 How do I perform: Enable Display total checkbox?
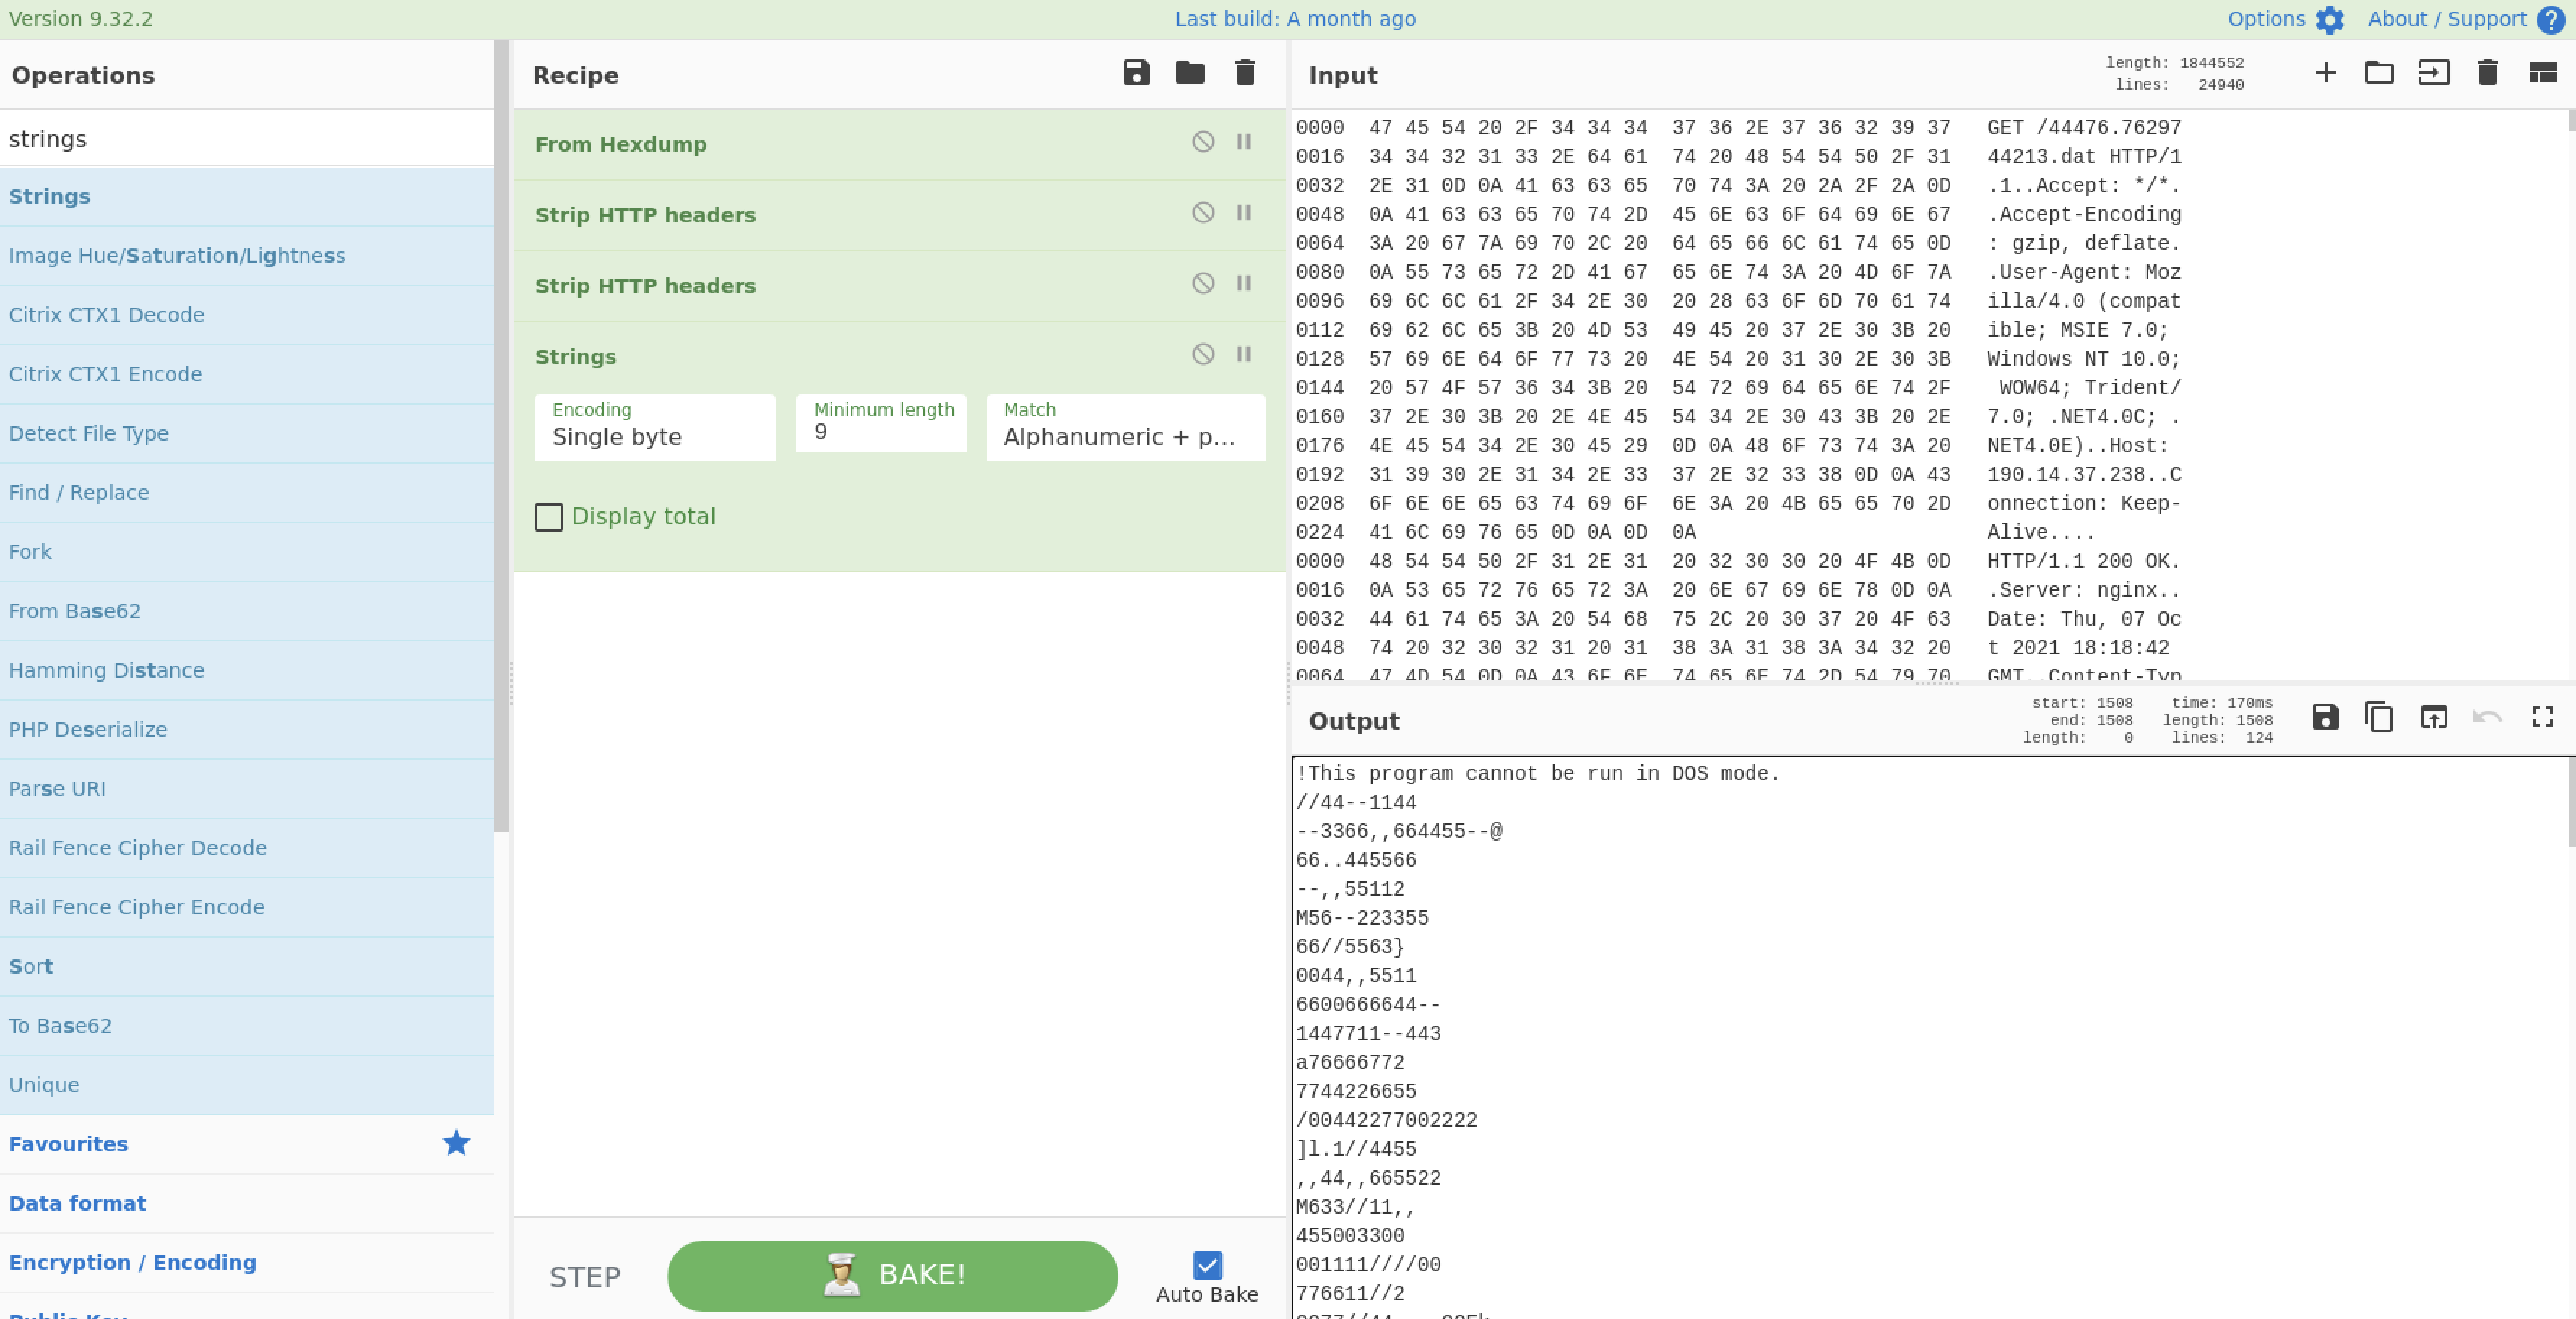(549, 517)
